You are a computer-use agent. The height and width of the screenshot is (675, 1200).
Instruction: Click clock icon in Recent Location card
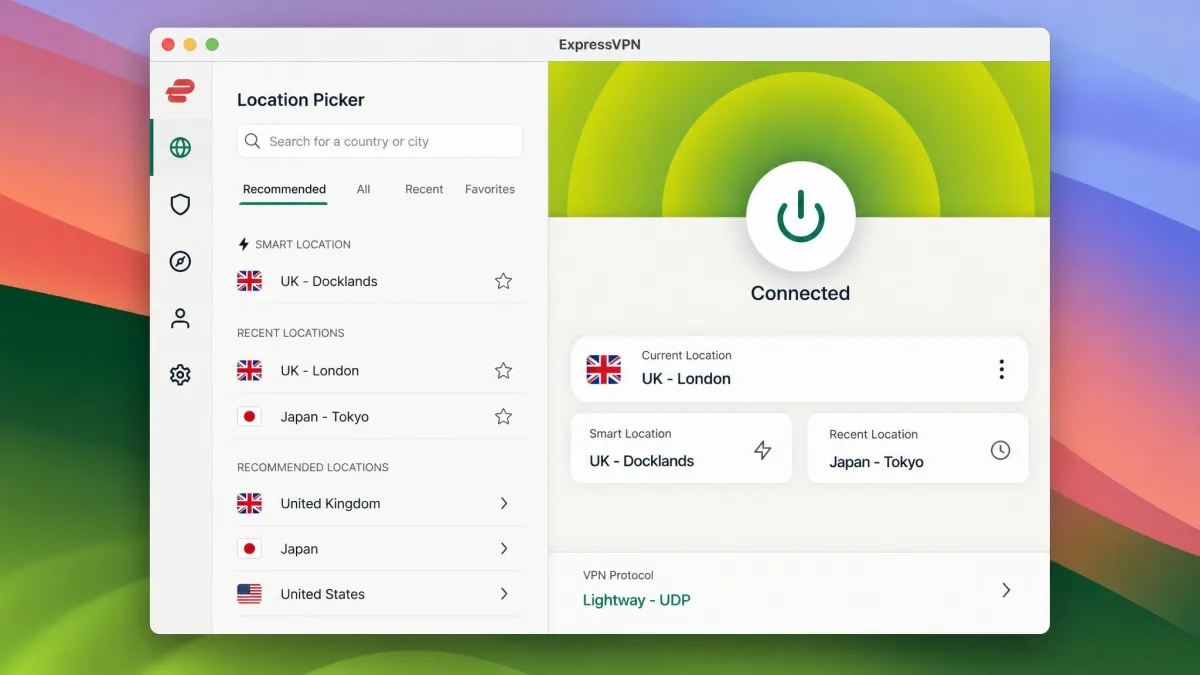click(1000, 450)
